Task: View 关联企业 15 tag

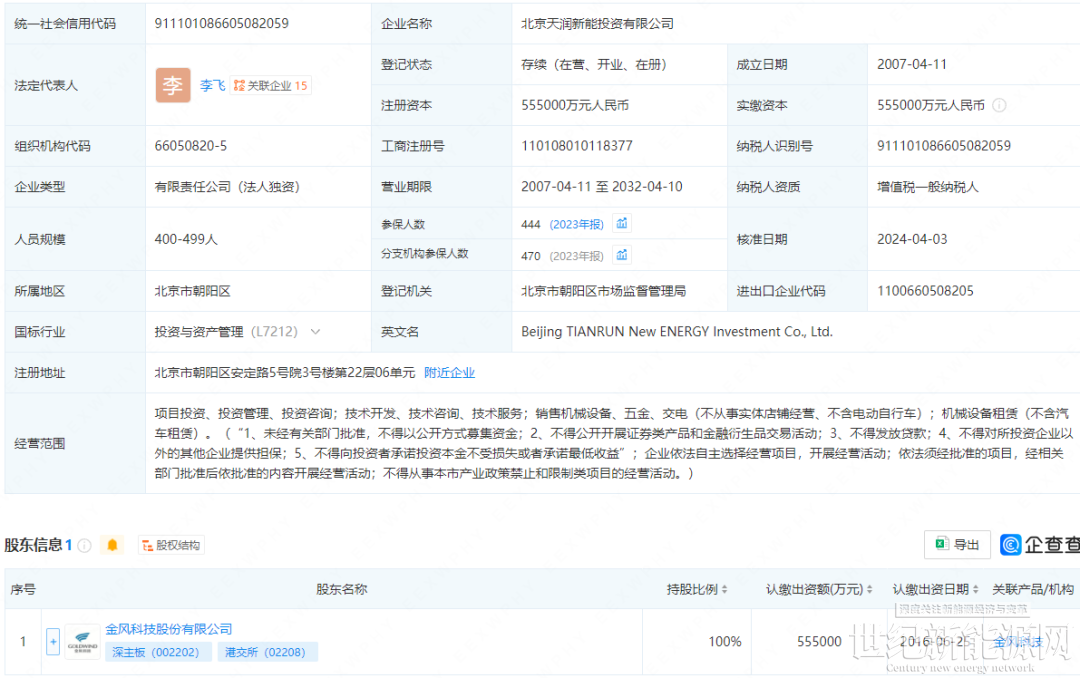Action: pyautogui.click(x=271, y=85)
